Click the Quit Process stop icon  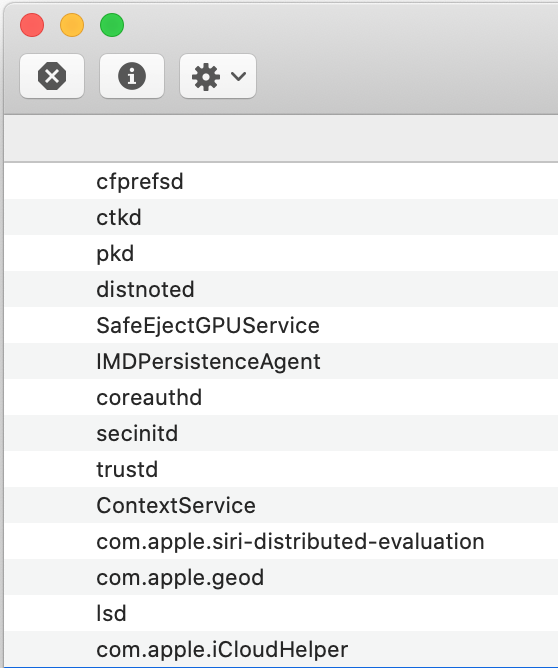(x=52, y=76)
